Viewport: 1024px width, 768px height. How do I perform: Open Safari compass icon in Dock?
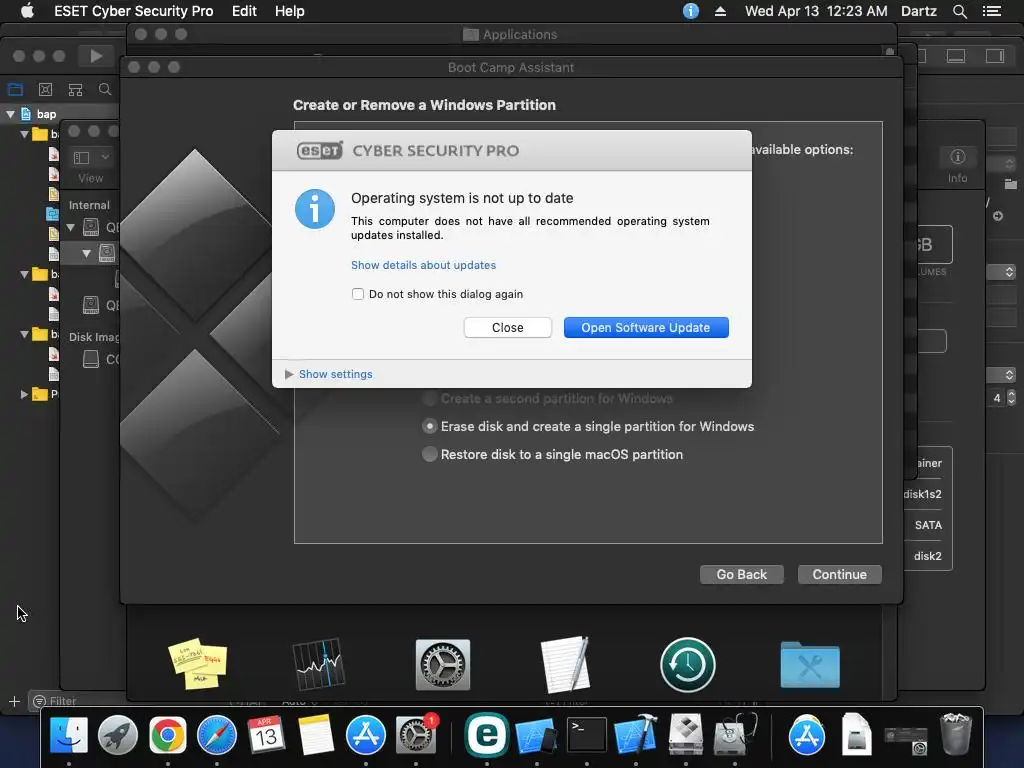[x=217, y=735]
